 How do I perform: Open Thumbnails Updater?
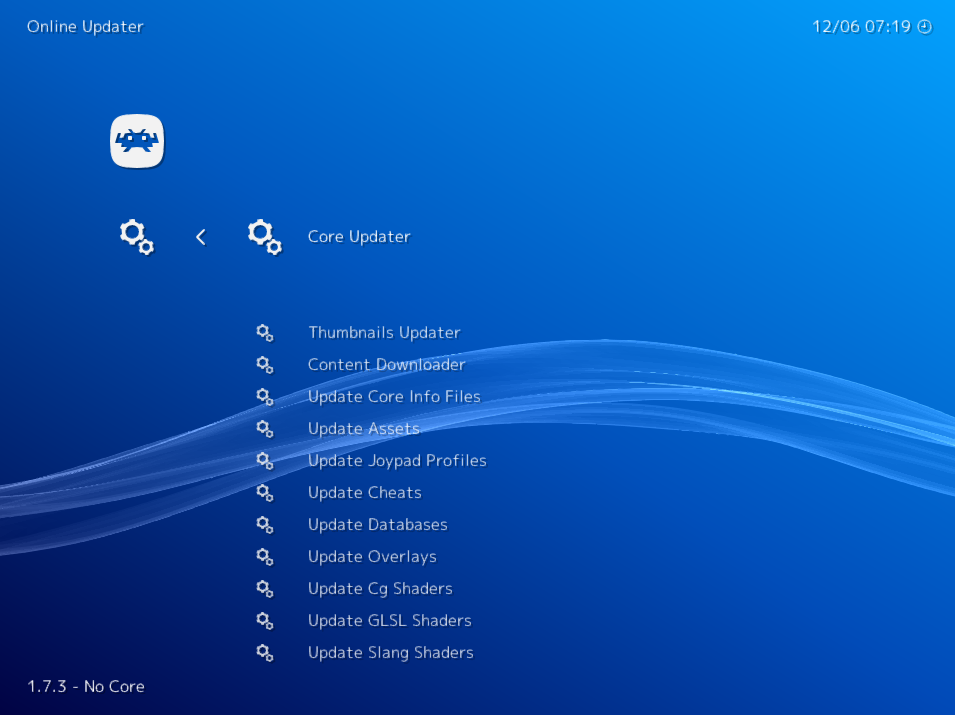[x=384, y=333]
